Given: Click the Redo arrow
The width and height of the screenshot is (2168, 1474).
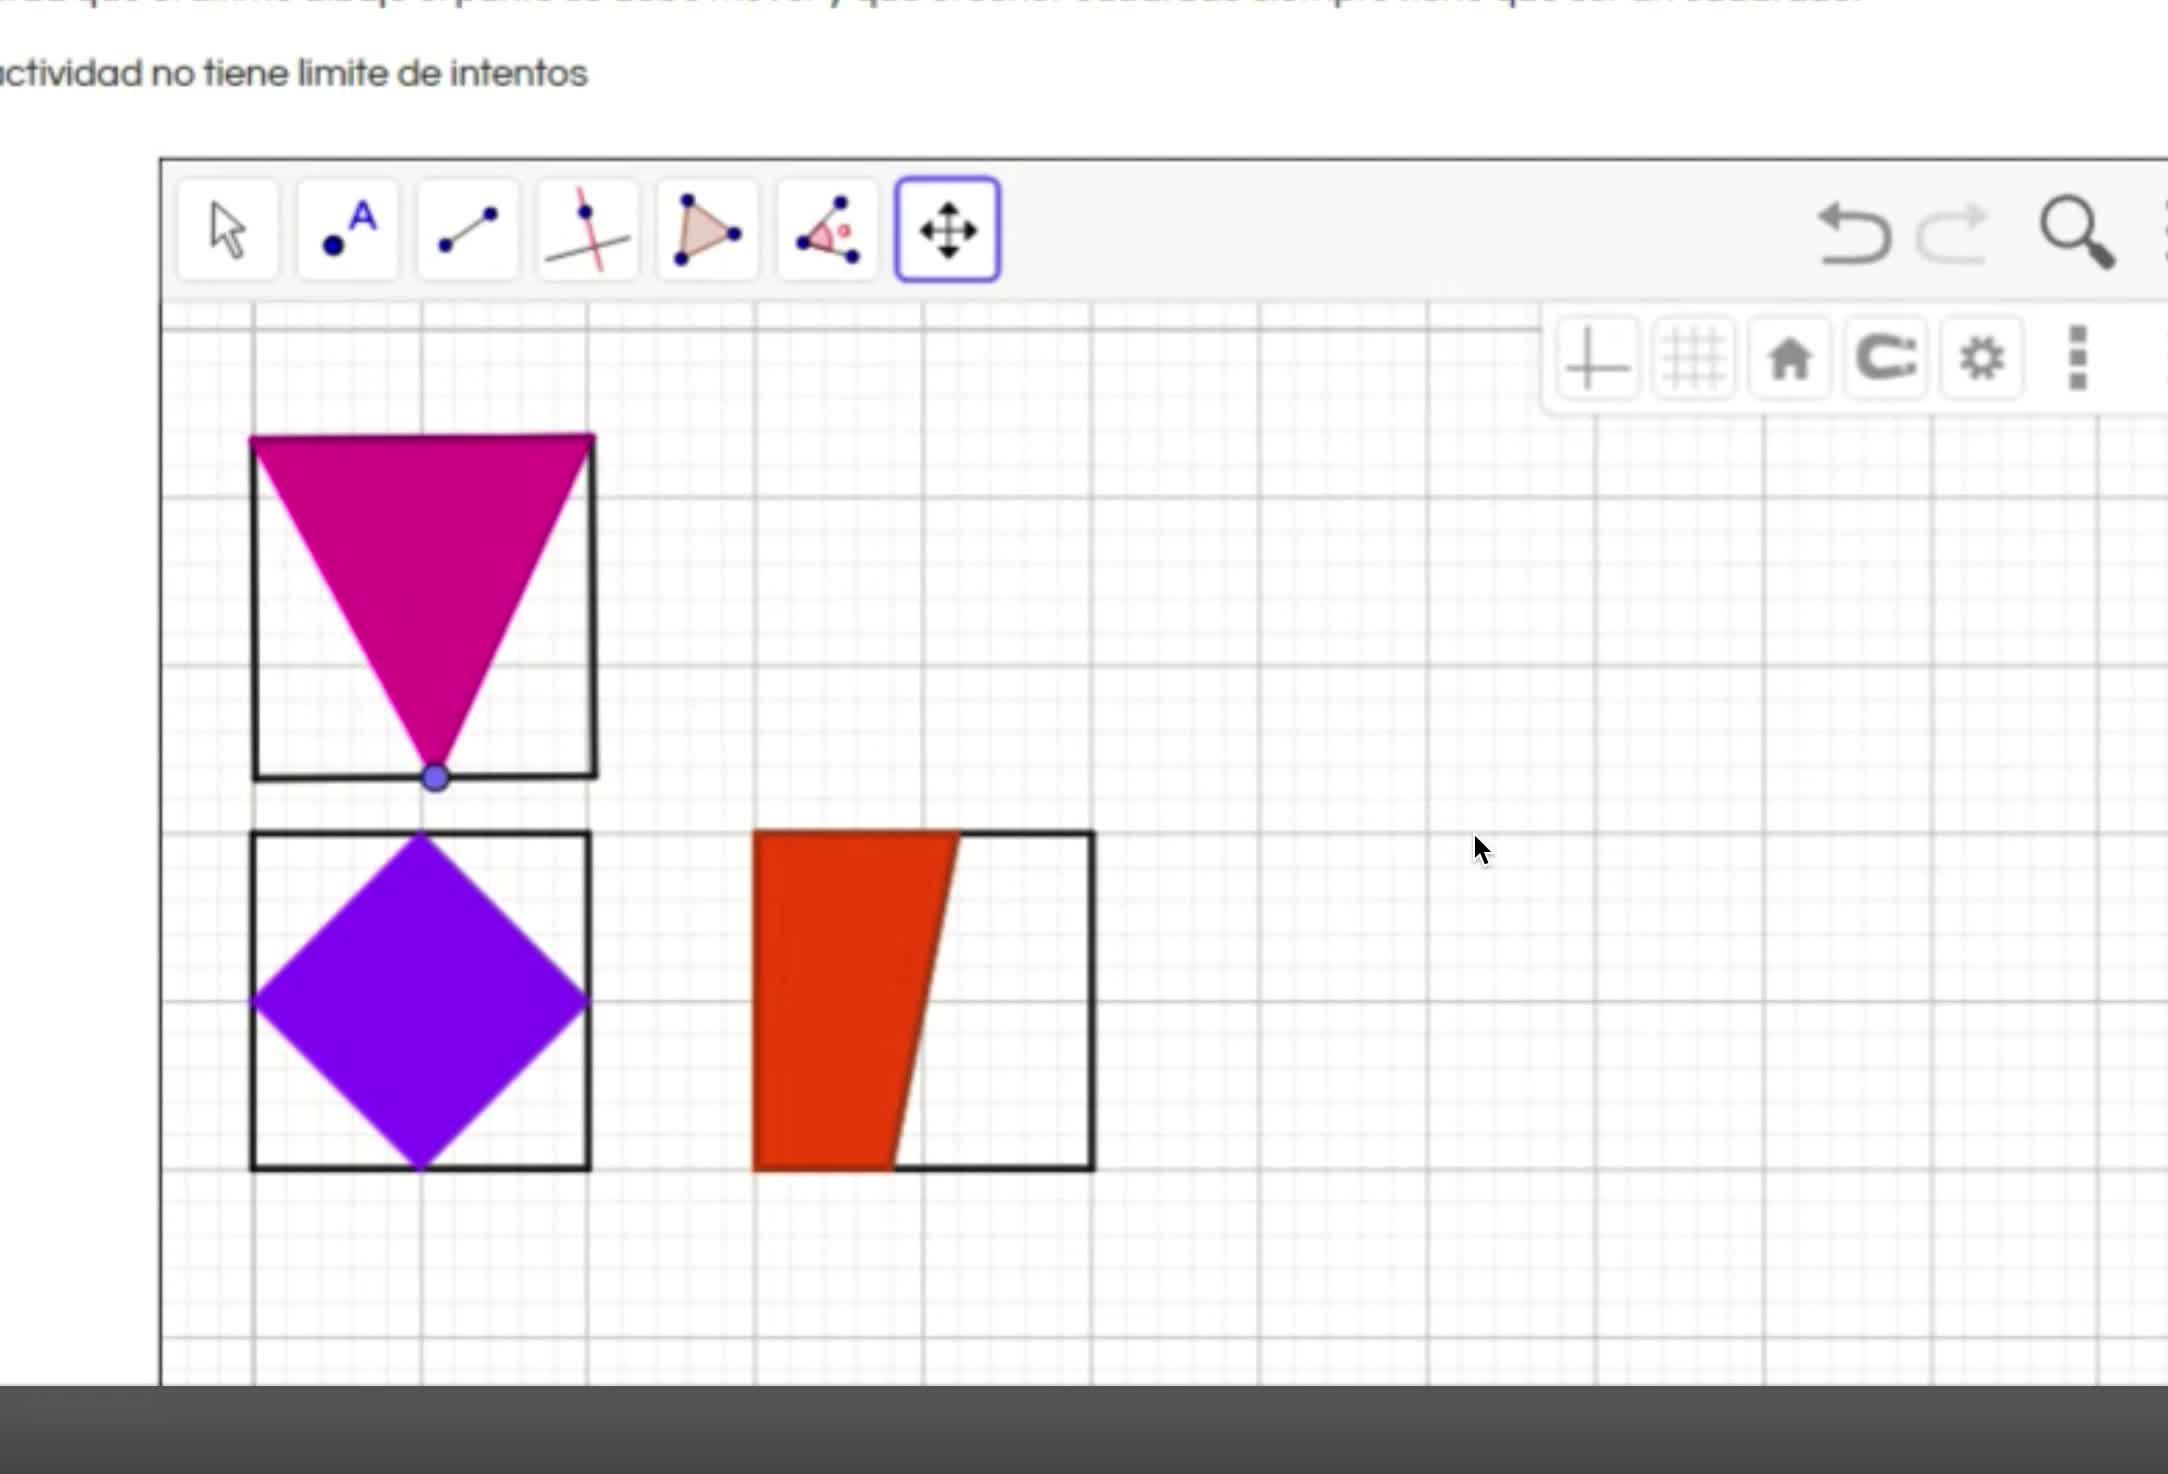Looking at the screenshot, I should coord(1951,234).
